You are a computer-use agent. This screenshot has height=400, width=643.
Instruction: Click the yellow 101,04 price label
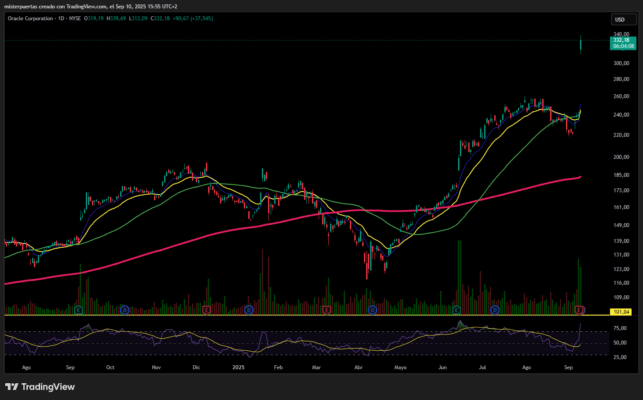tap(621, 312)
